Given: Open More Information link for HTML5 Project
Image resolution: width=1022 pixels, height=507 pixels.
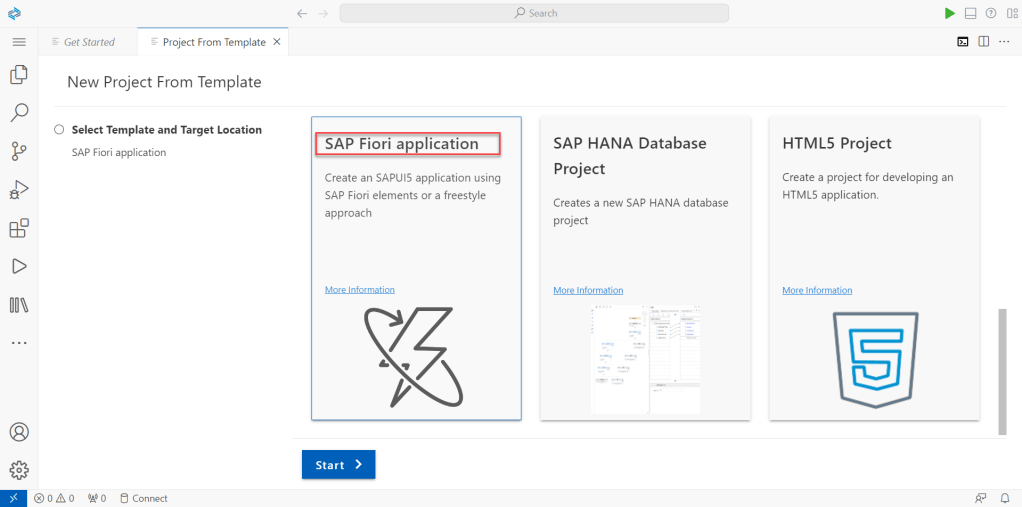Looking at the screenshot, I should 817,290.
